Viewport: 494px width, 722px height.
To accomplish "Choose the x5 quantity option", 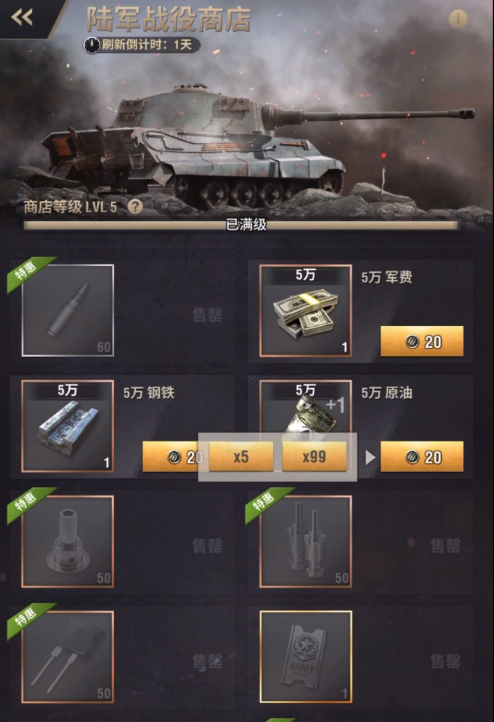I will (x=241, y=457).
